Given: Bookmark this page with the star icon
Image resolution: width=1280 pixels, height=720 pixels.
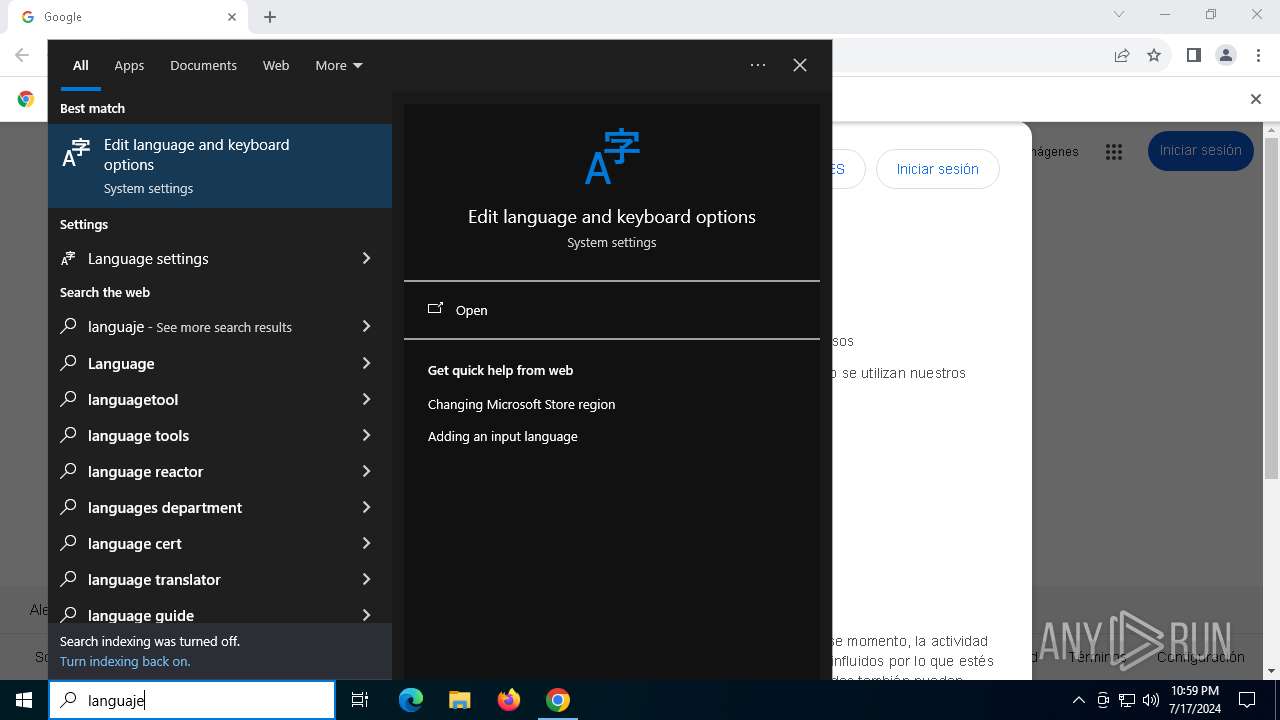Looking at the screenshot, I should (x=1154, y=55).
